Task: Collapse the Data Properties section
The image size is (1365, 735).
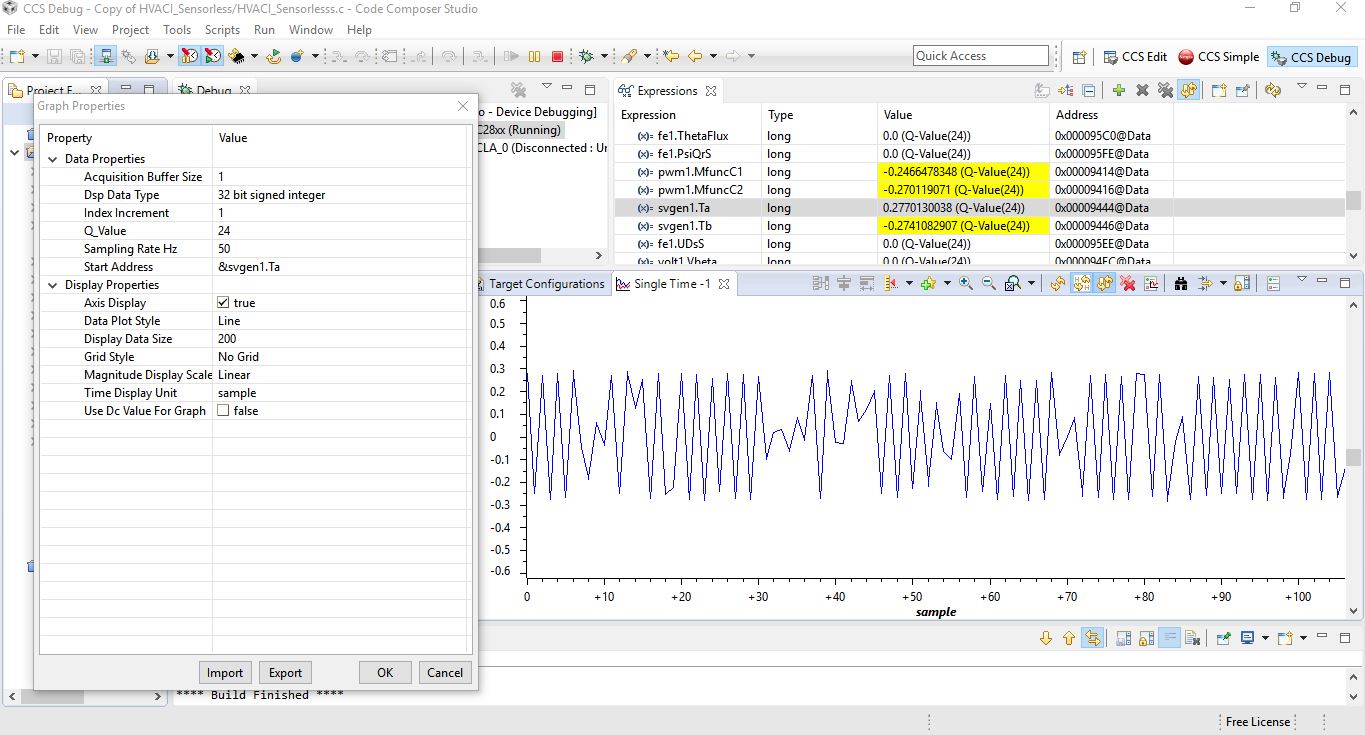Action: click(x=53, y=159)
